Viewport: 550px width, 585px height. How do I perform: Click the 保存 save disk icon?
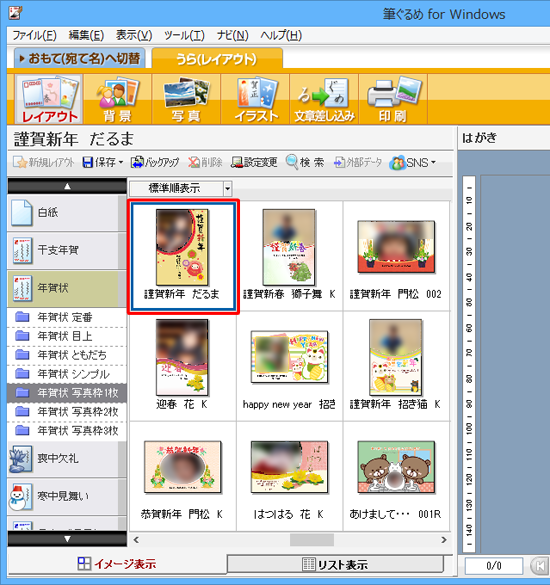(x=88, y=162)
